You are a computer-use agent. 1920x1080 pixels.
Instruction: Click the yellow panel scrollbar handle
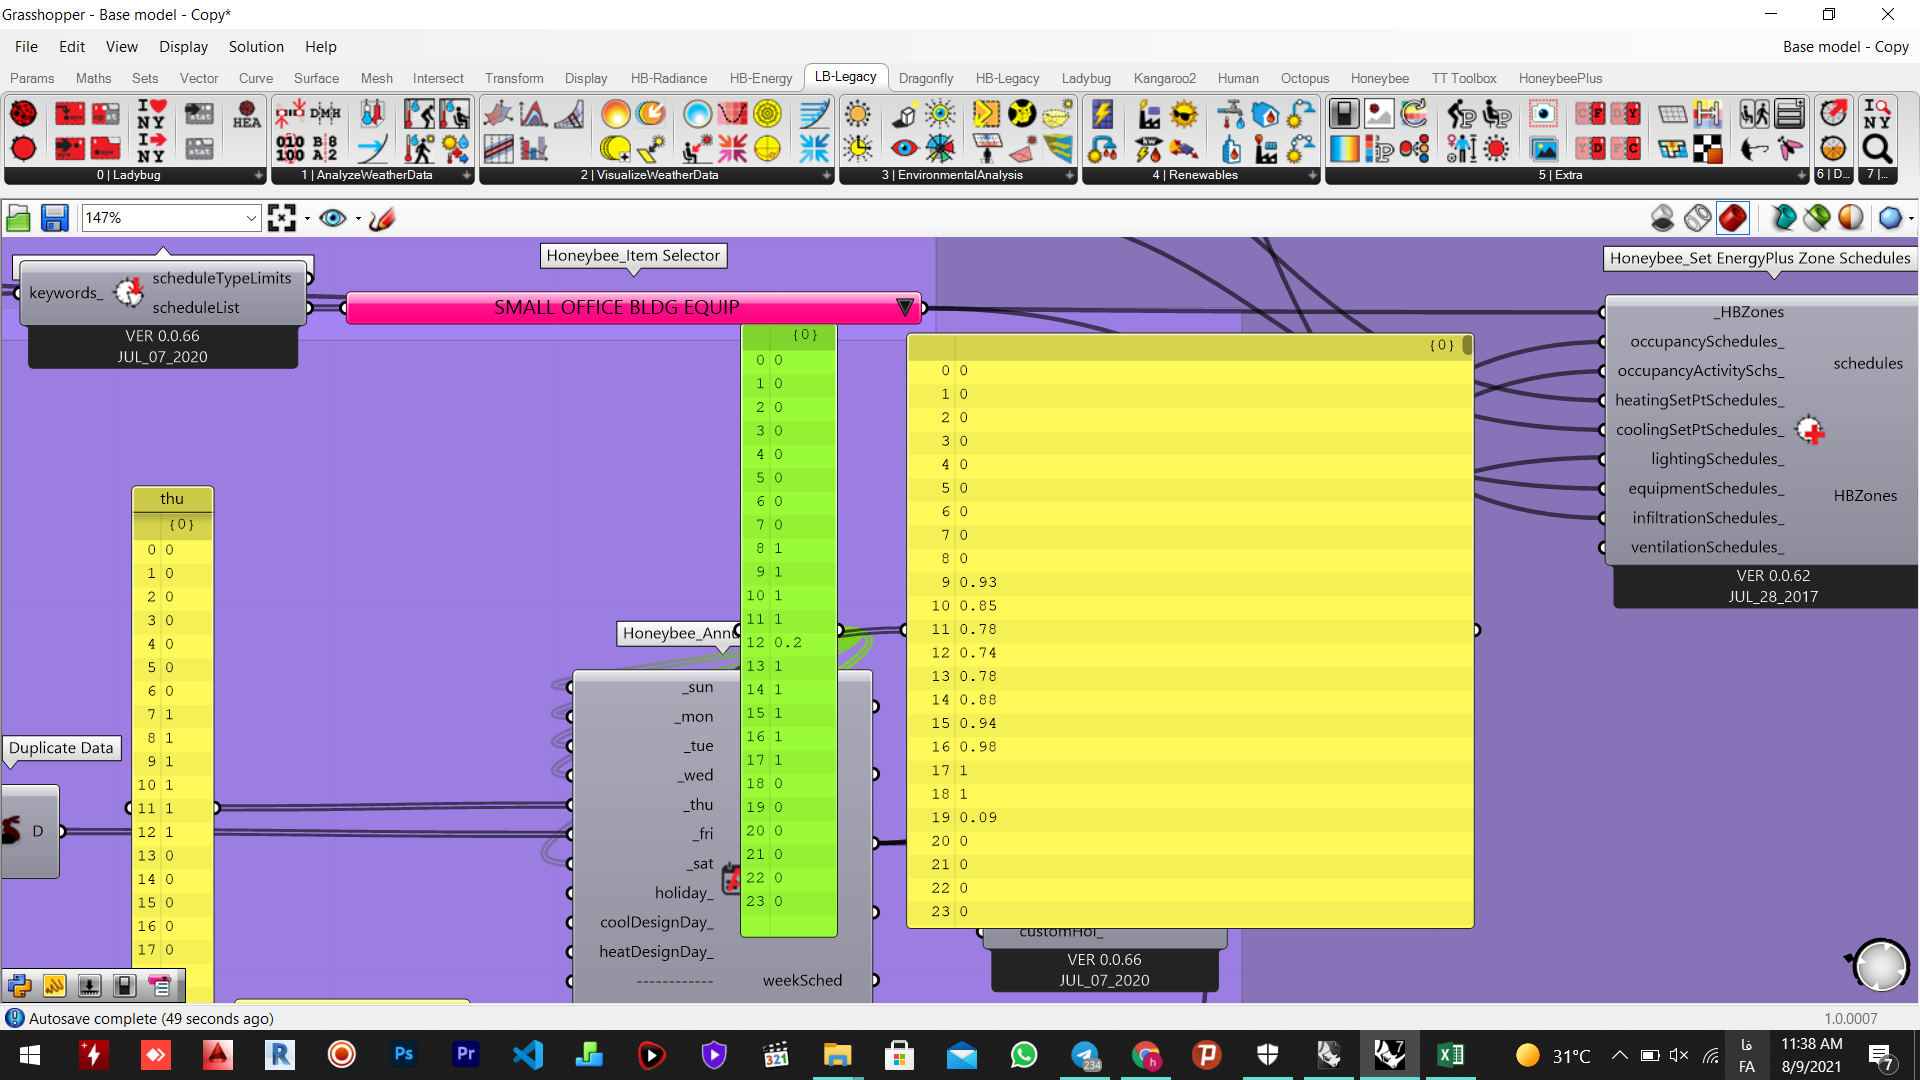click(1467, 345)
